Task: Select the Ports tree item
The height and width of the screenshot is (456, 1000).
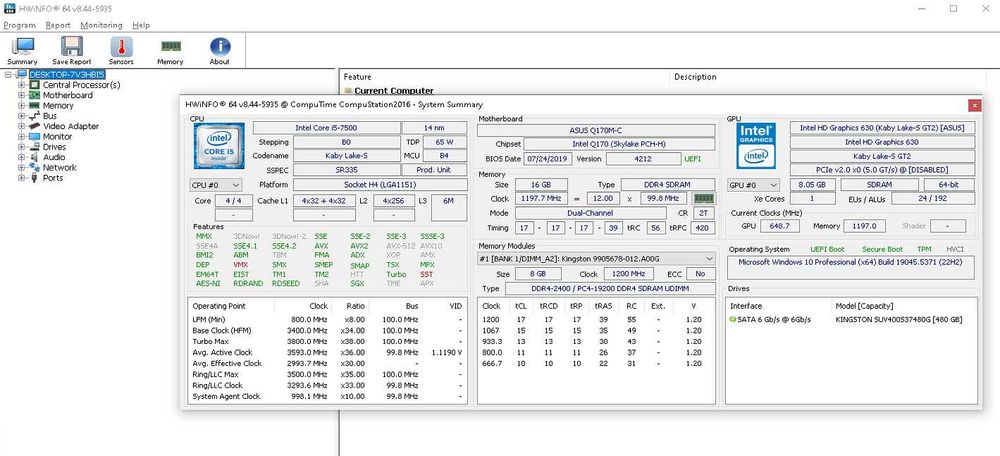Action: coord(53,178)
